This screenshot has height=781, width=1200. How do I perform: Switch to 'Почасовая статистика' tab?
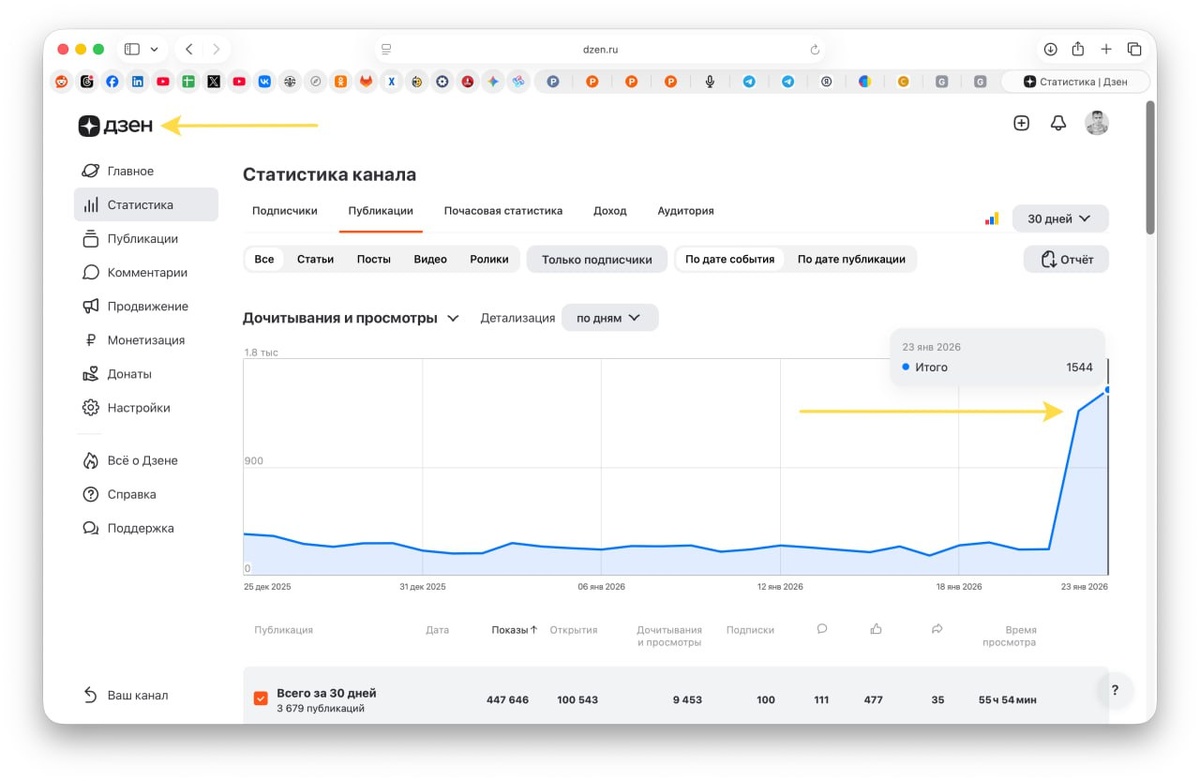(x=503, y=211)
